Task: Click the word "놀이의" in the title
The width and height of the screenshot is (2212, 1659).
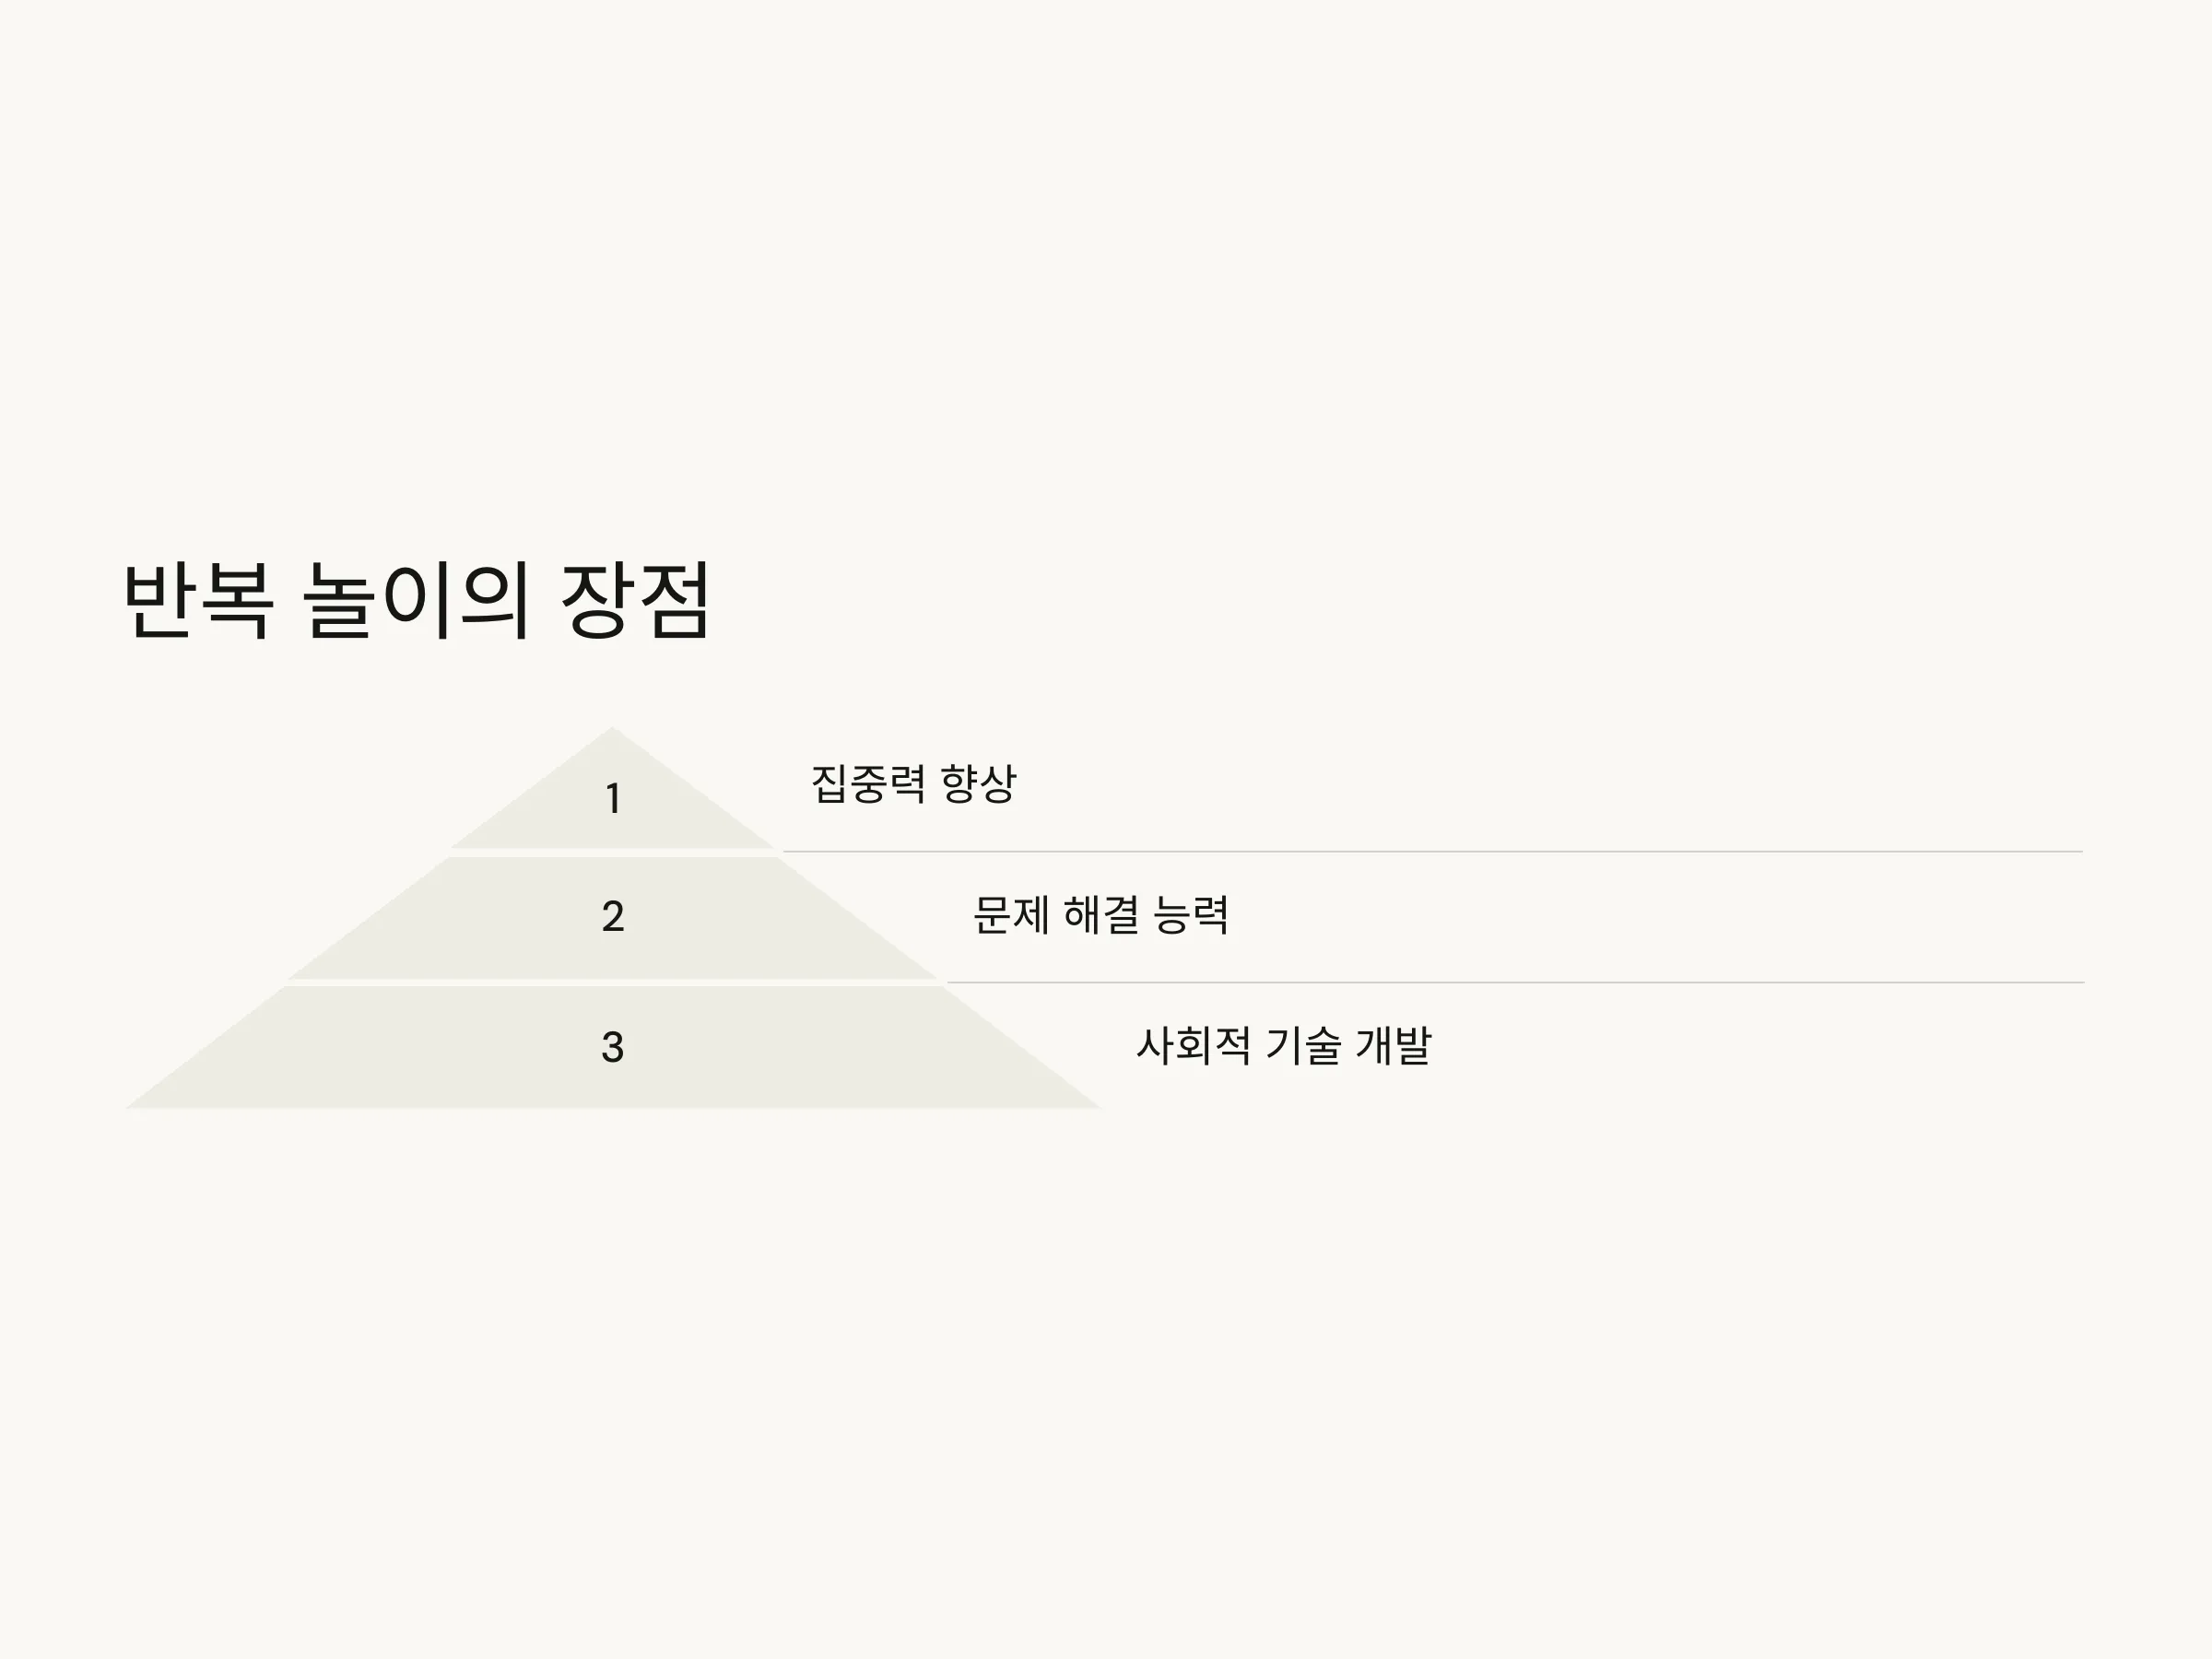Action: 415,600
